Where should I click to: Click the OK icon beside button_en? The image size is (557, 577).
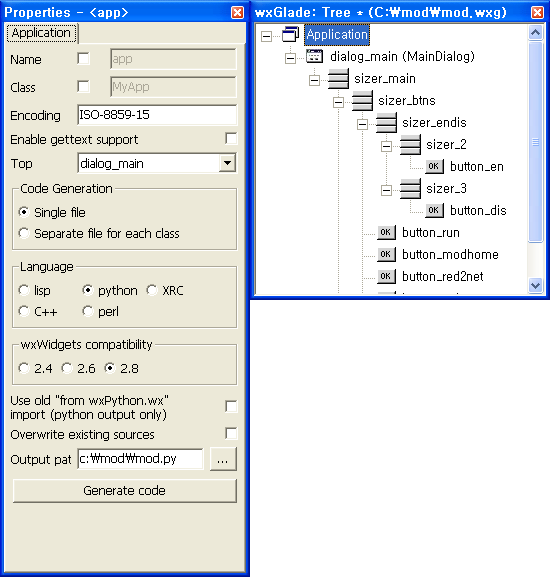coord(434,166)
